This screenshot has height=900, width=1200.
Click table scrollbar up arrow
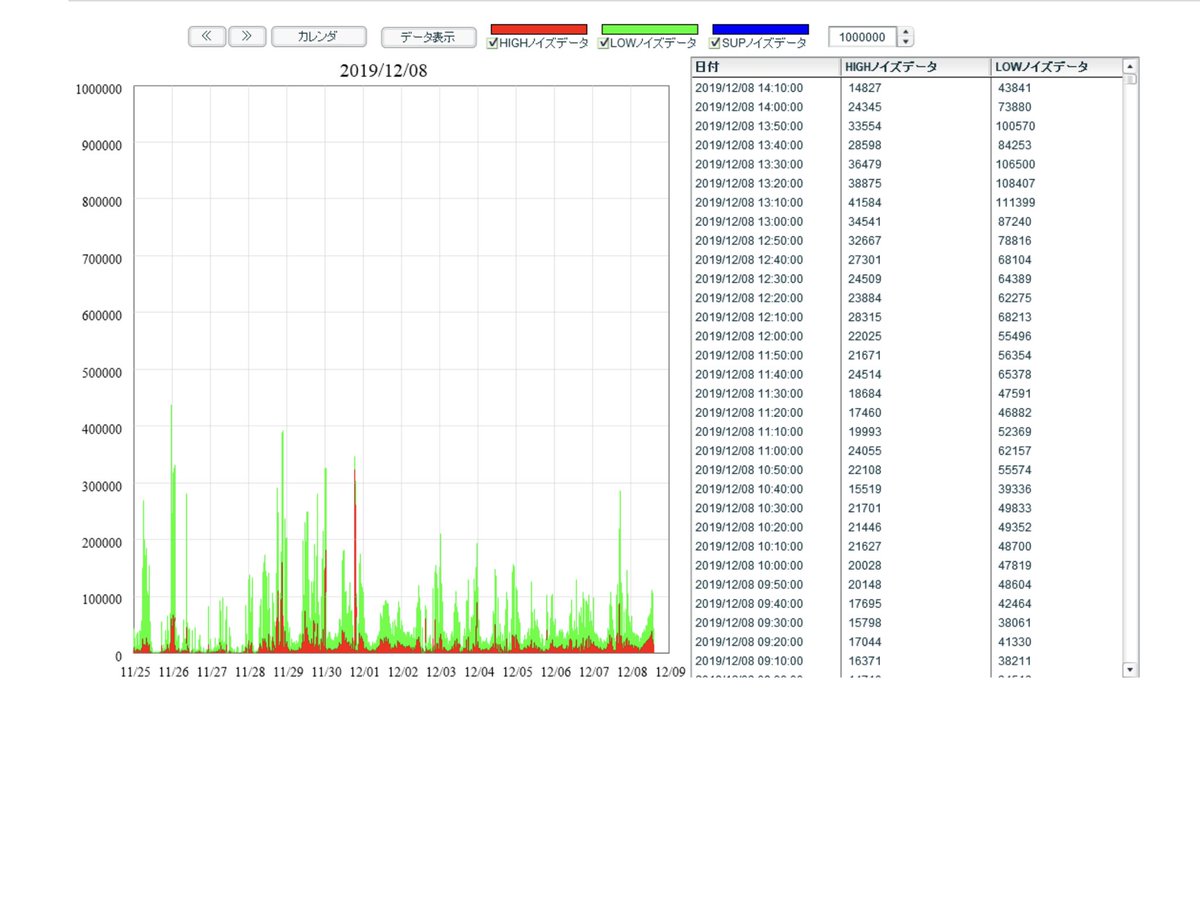point(1131,66)
